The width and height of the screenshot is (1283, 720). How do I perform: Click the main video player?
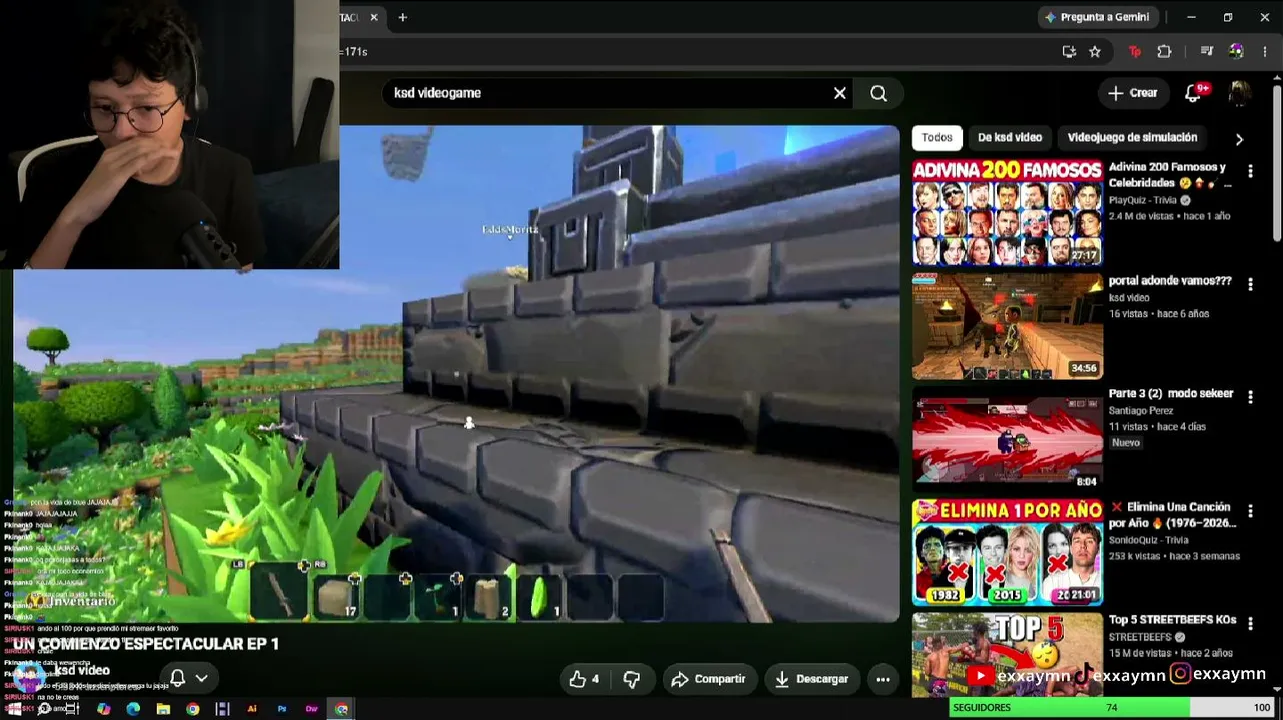pyautogui.click(x=456, y=374)
